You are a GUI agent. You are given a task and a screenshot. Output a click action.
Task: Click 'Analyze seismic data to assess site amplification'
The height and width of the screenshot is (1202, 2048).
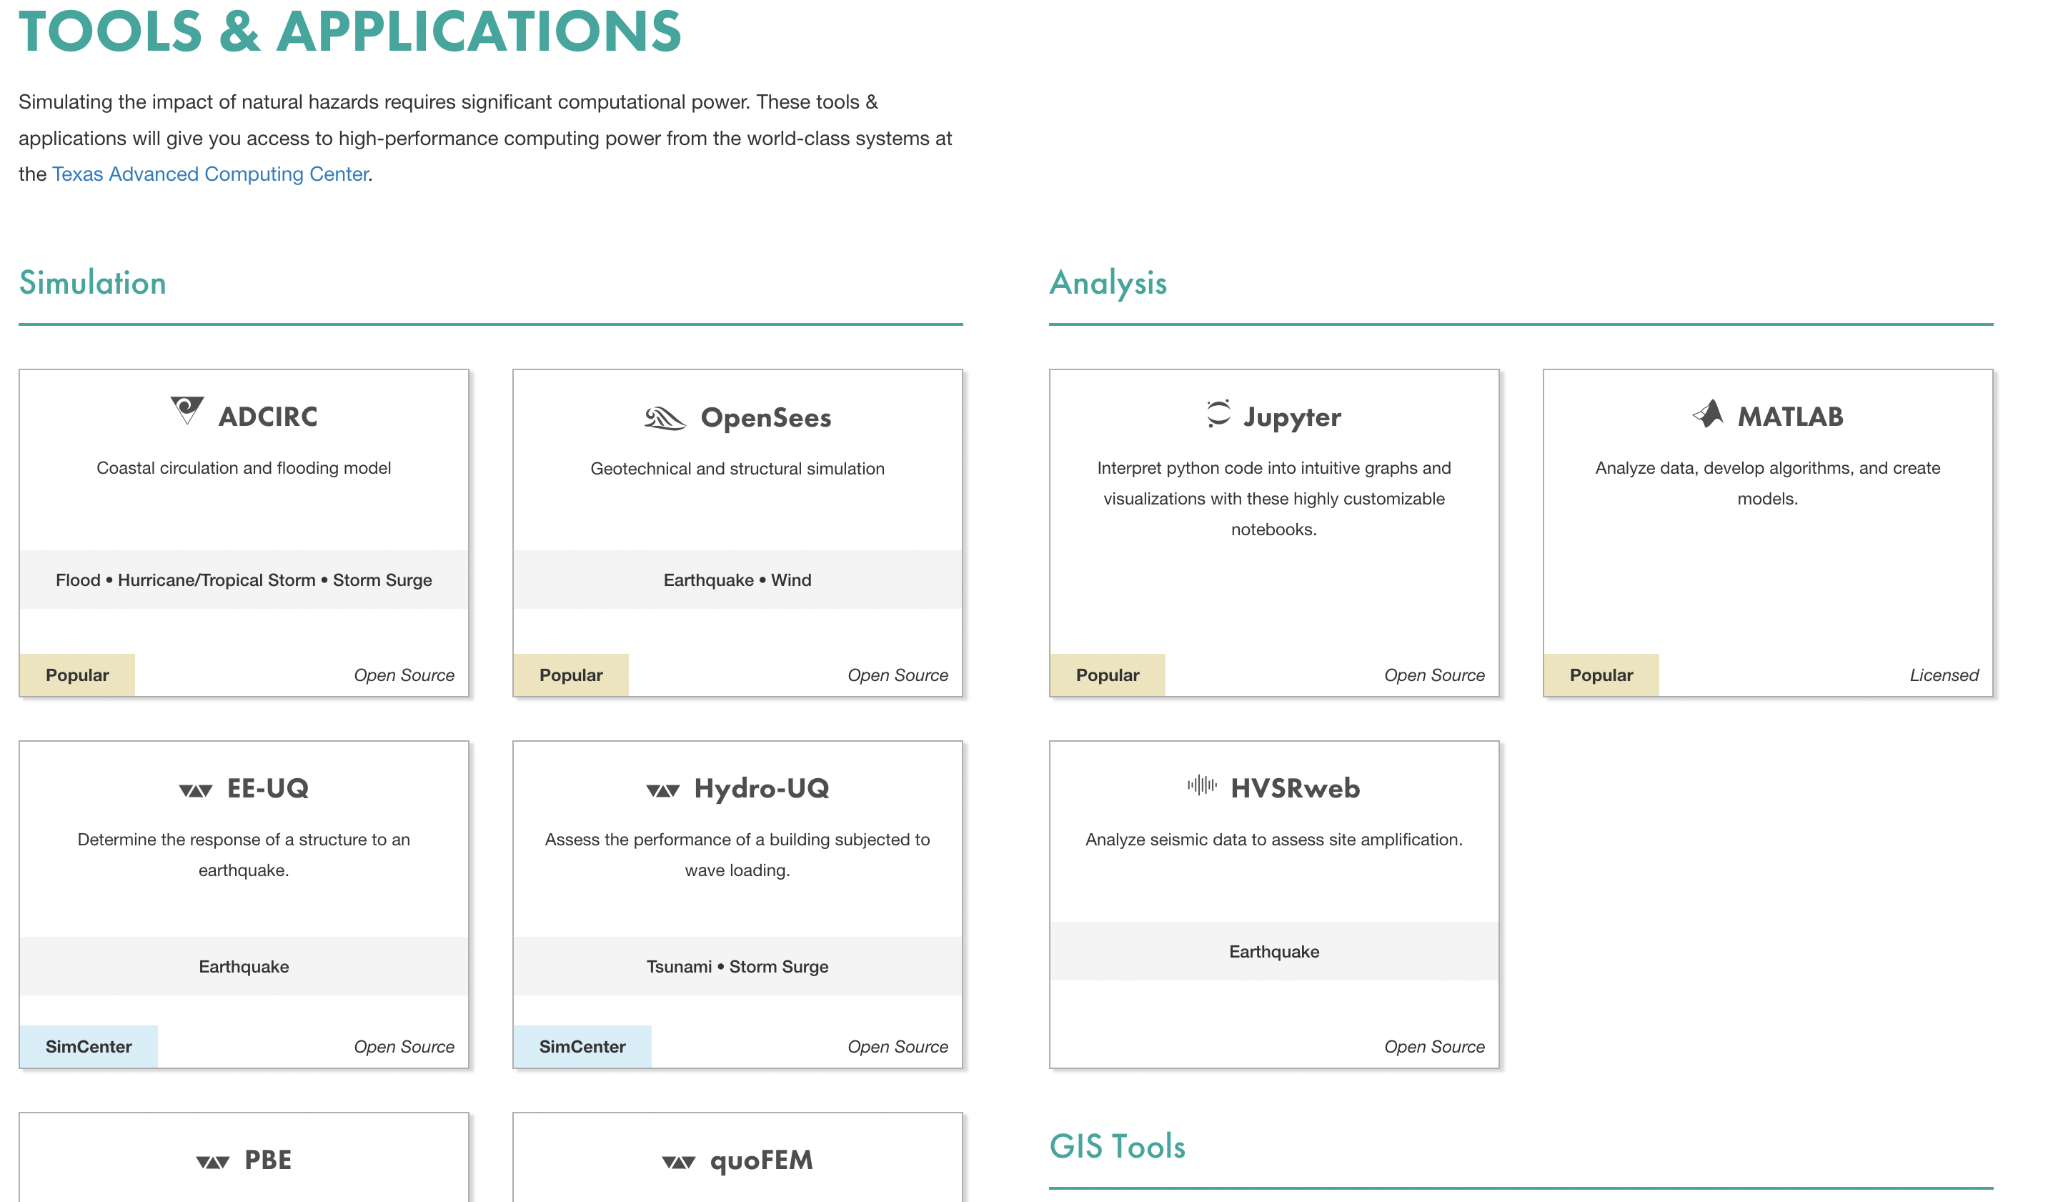1274,840
